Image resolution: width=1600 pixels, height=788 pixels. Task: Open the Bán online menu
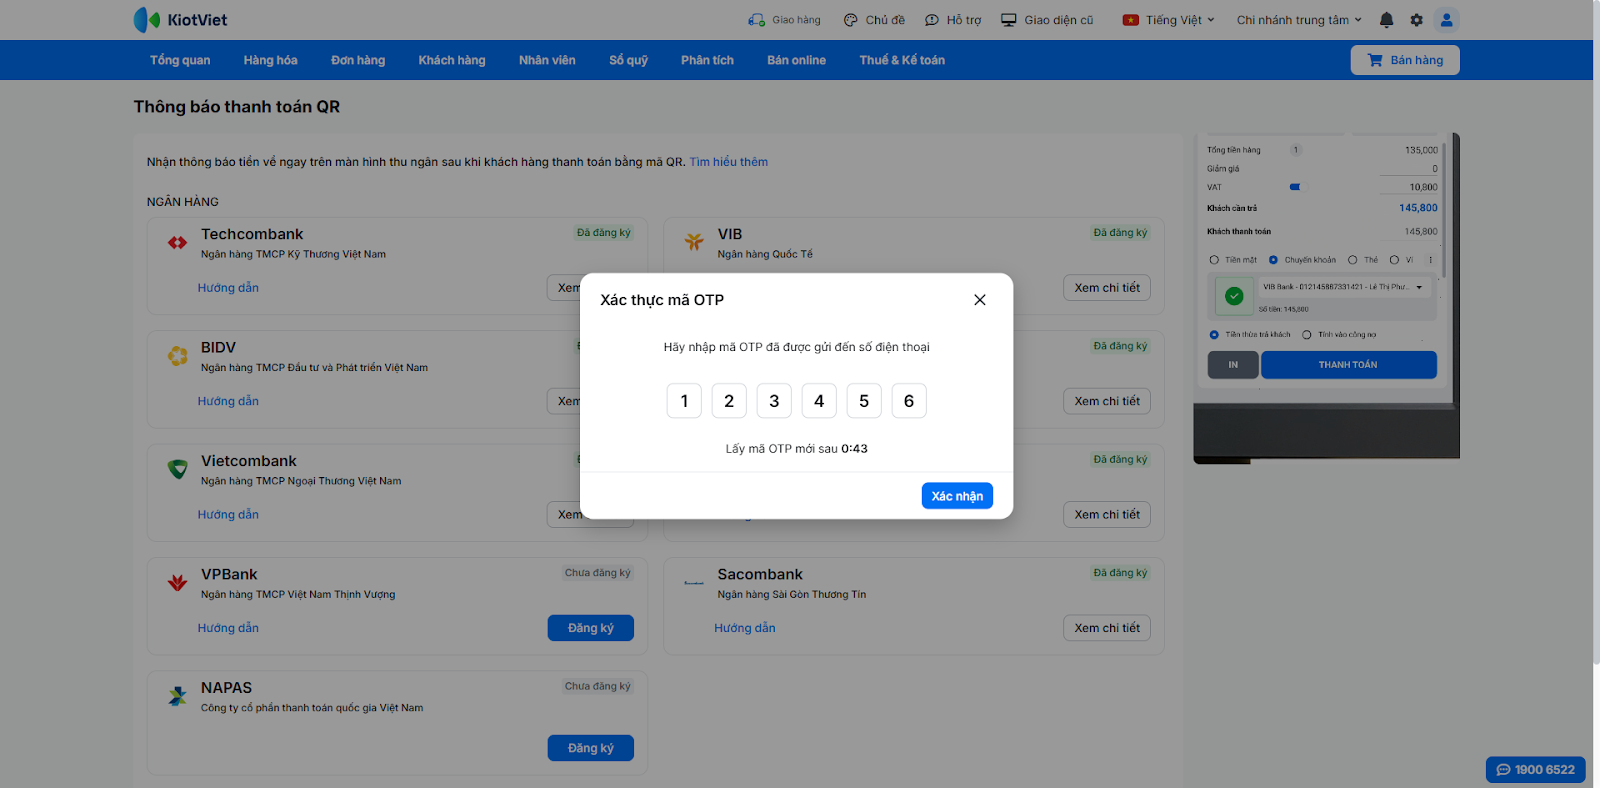pos(796,60)
